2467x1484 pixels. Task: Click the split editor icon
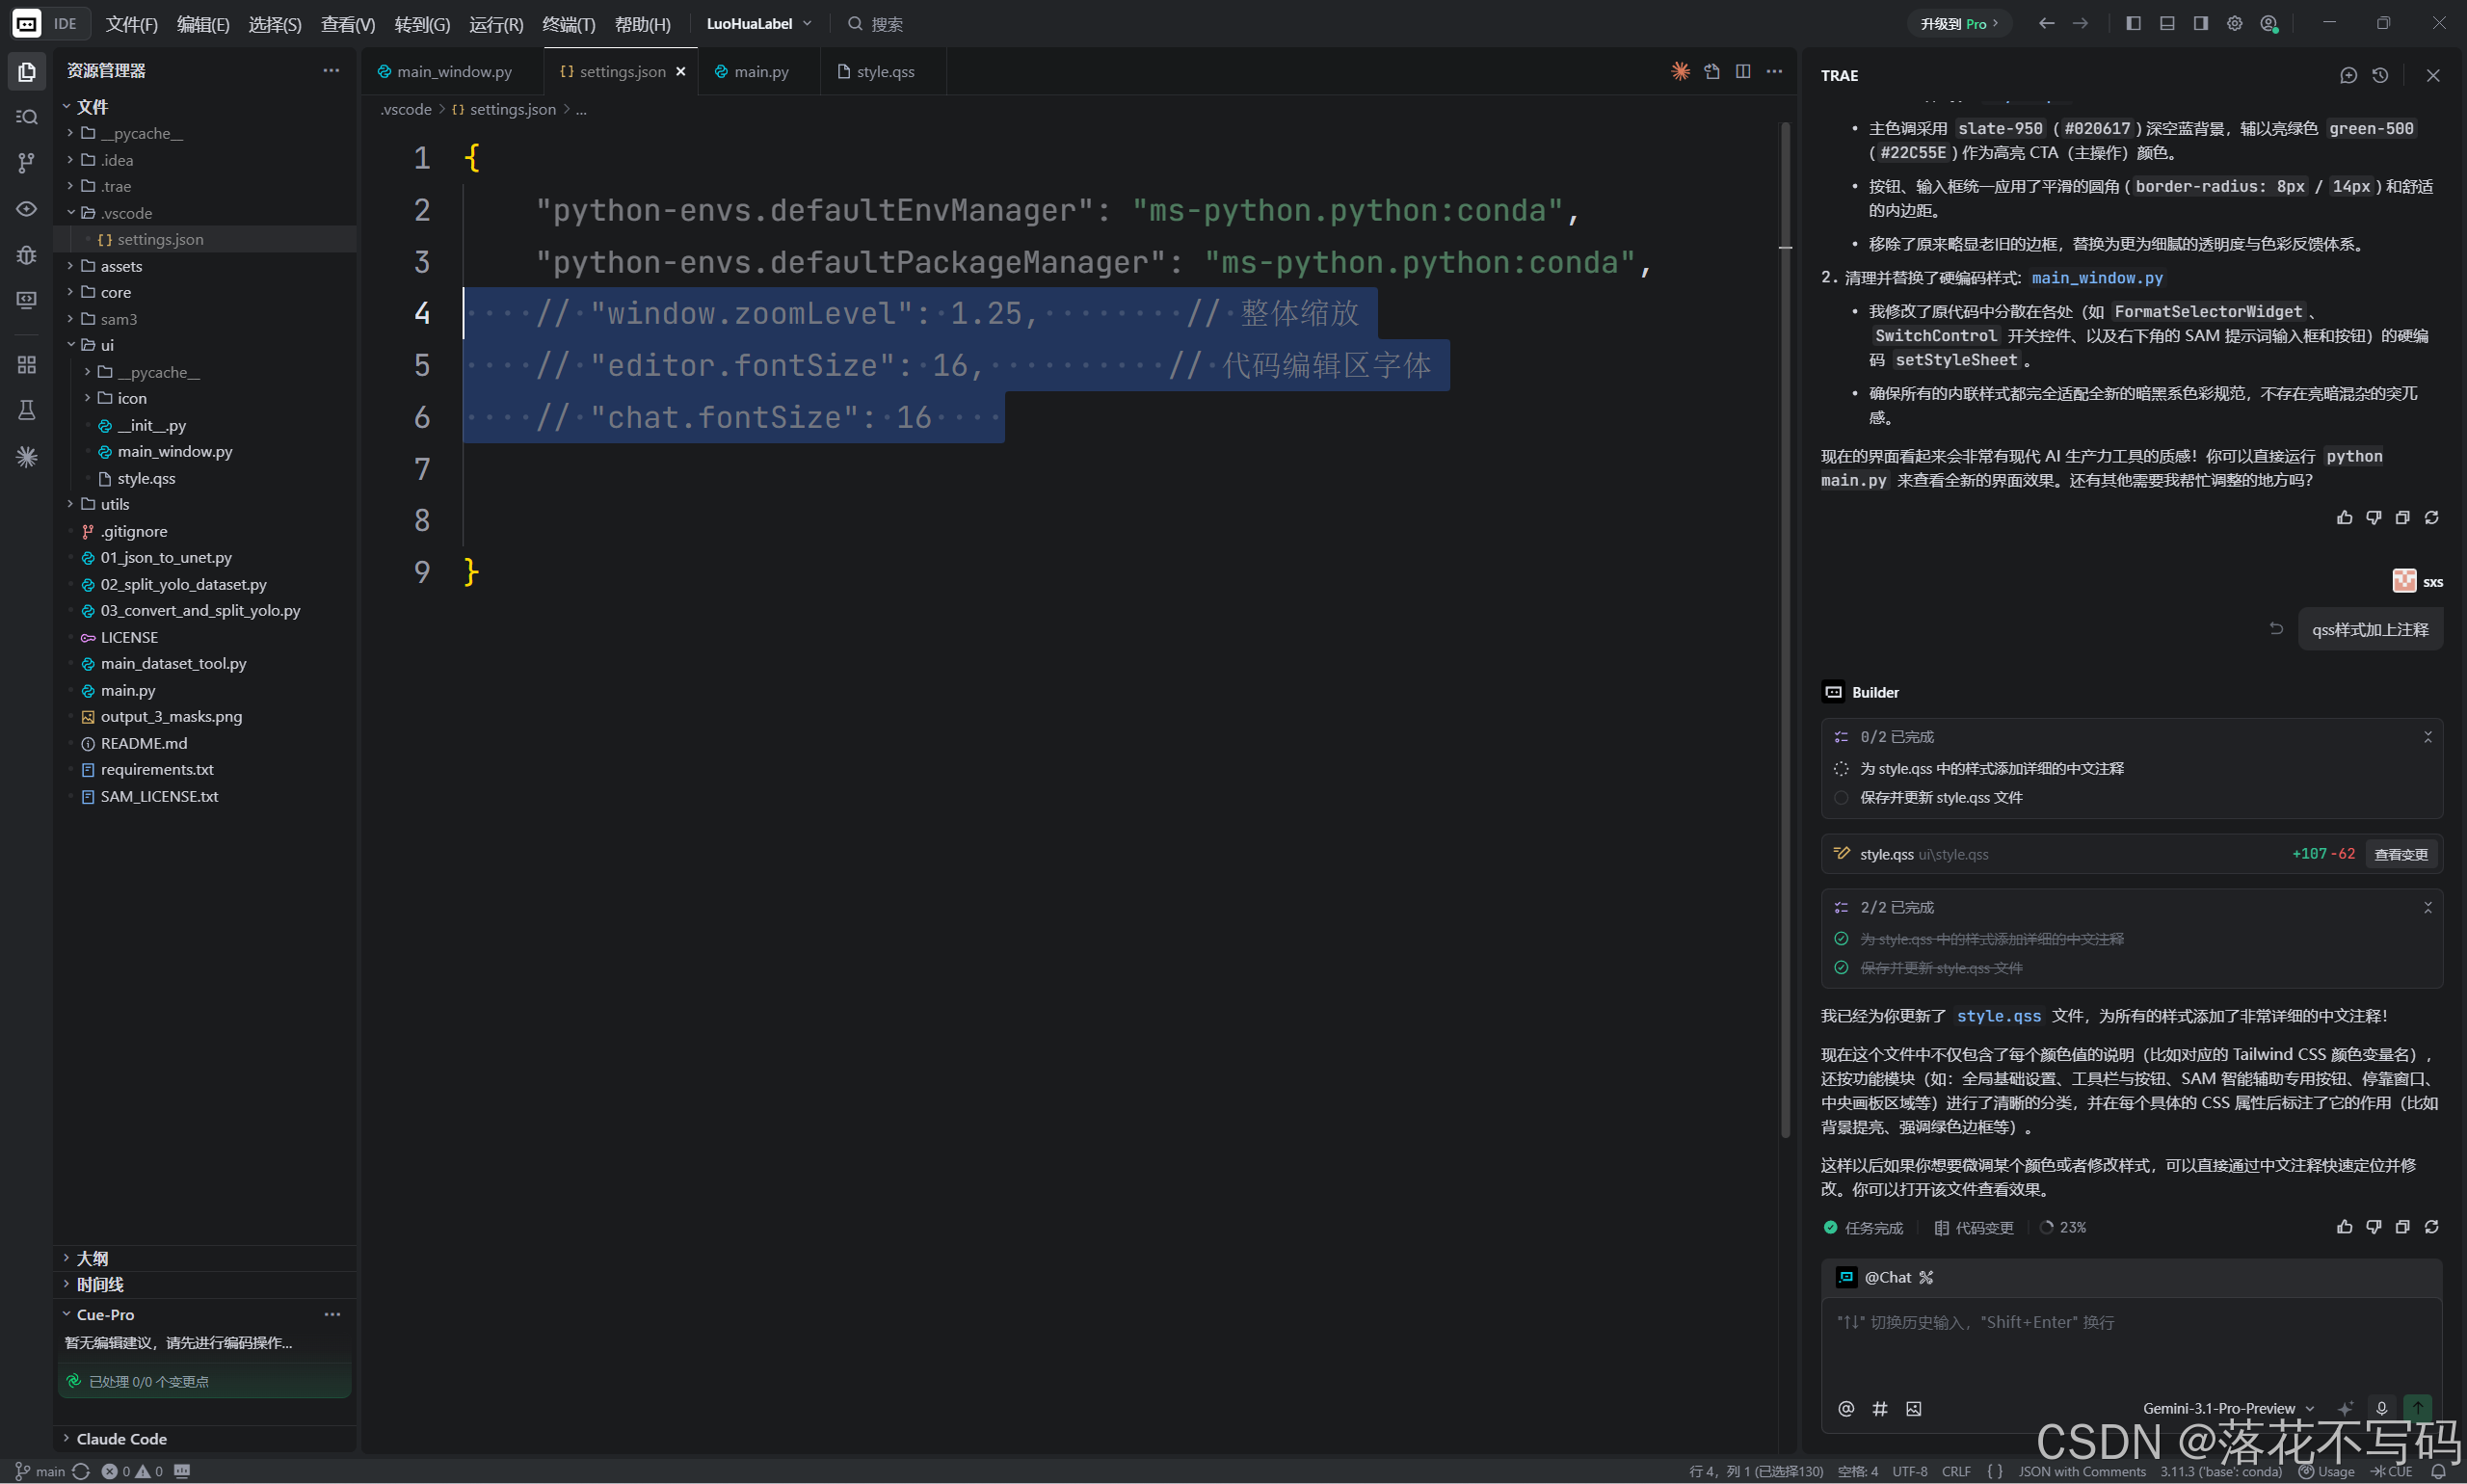pyautogui.click(x=1743, y=71)
